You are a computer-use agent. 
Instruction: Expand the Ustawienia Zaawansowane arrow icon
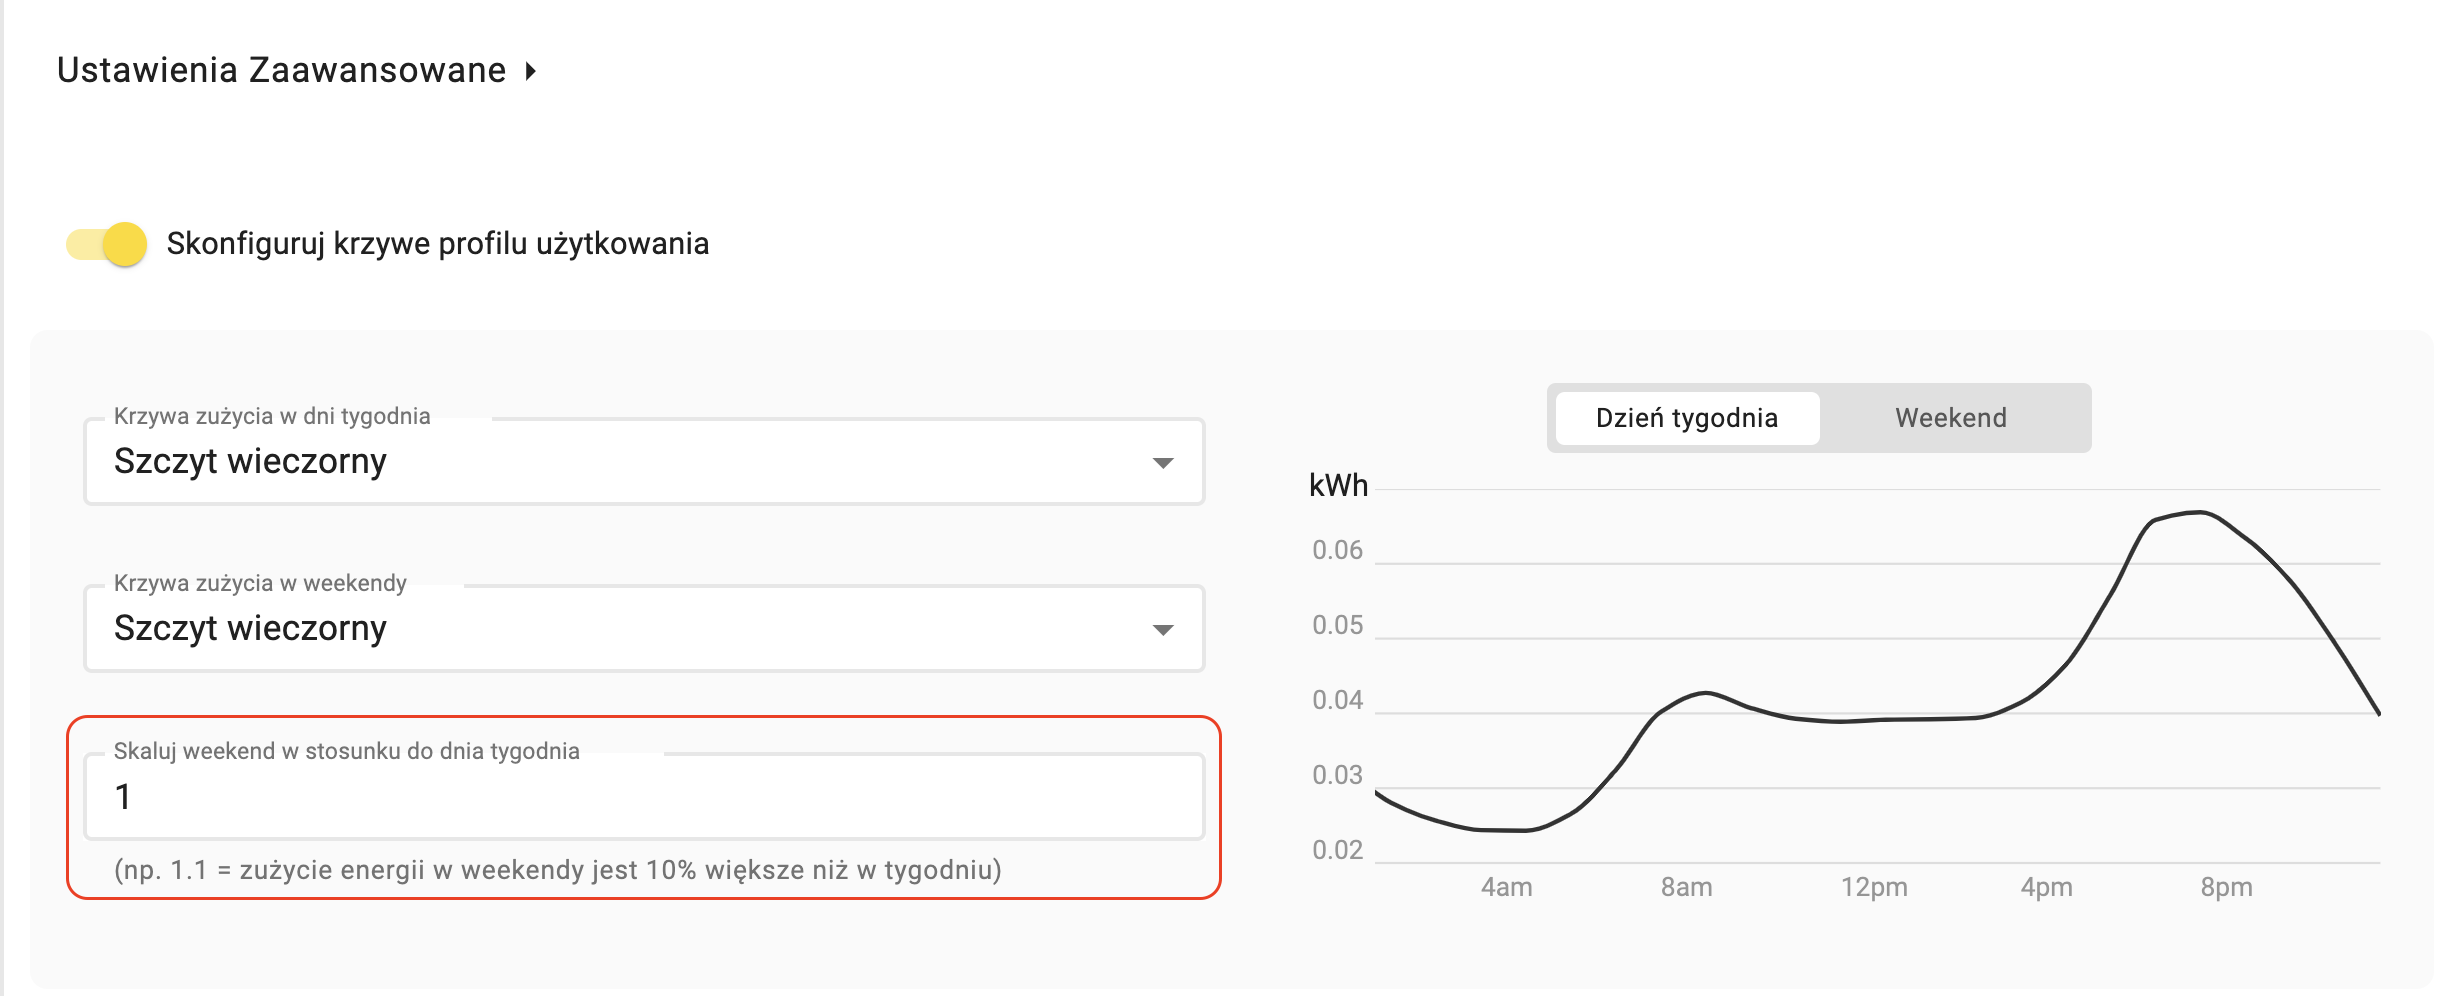point(531,71)
